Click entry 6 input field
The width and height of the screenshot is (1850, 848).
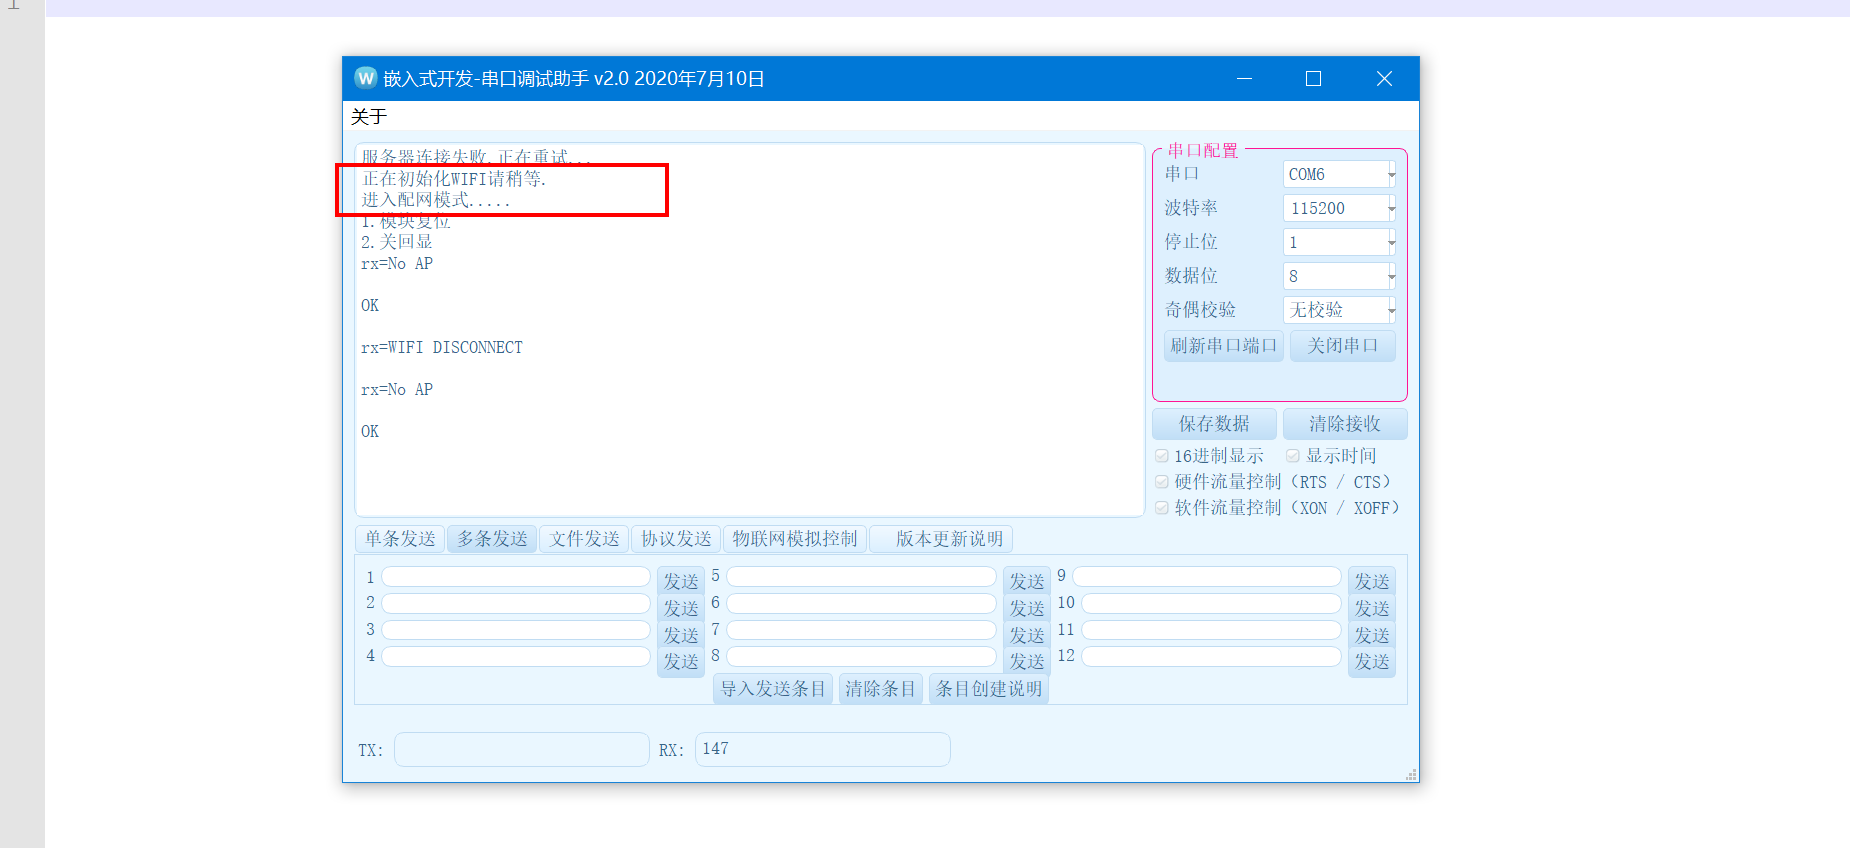click(x=861, y=603)
